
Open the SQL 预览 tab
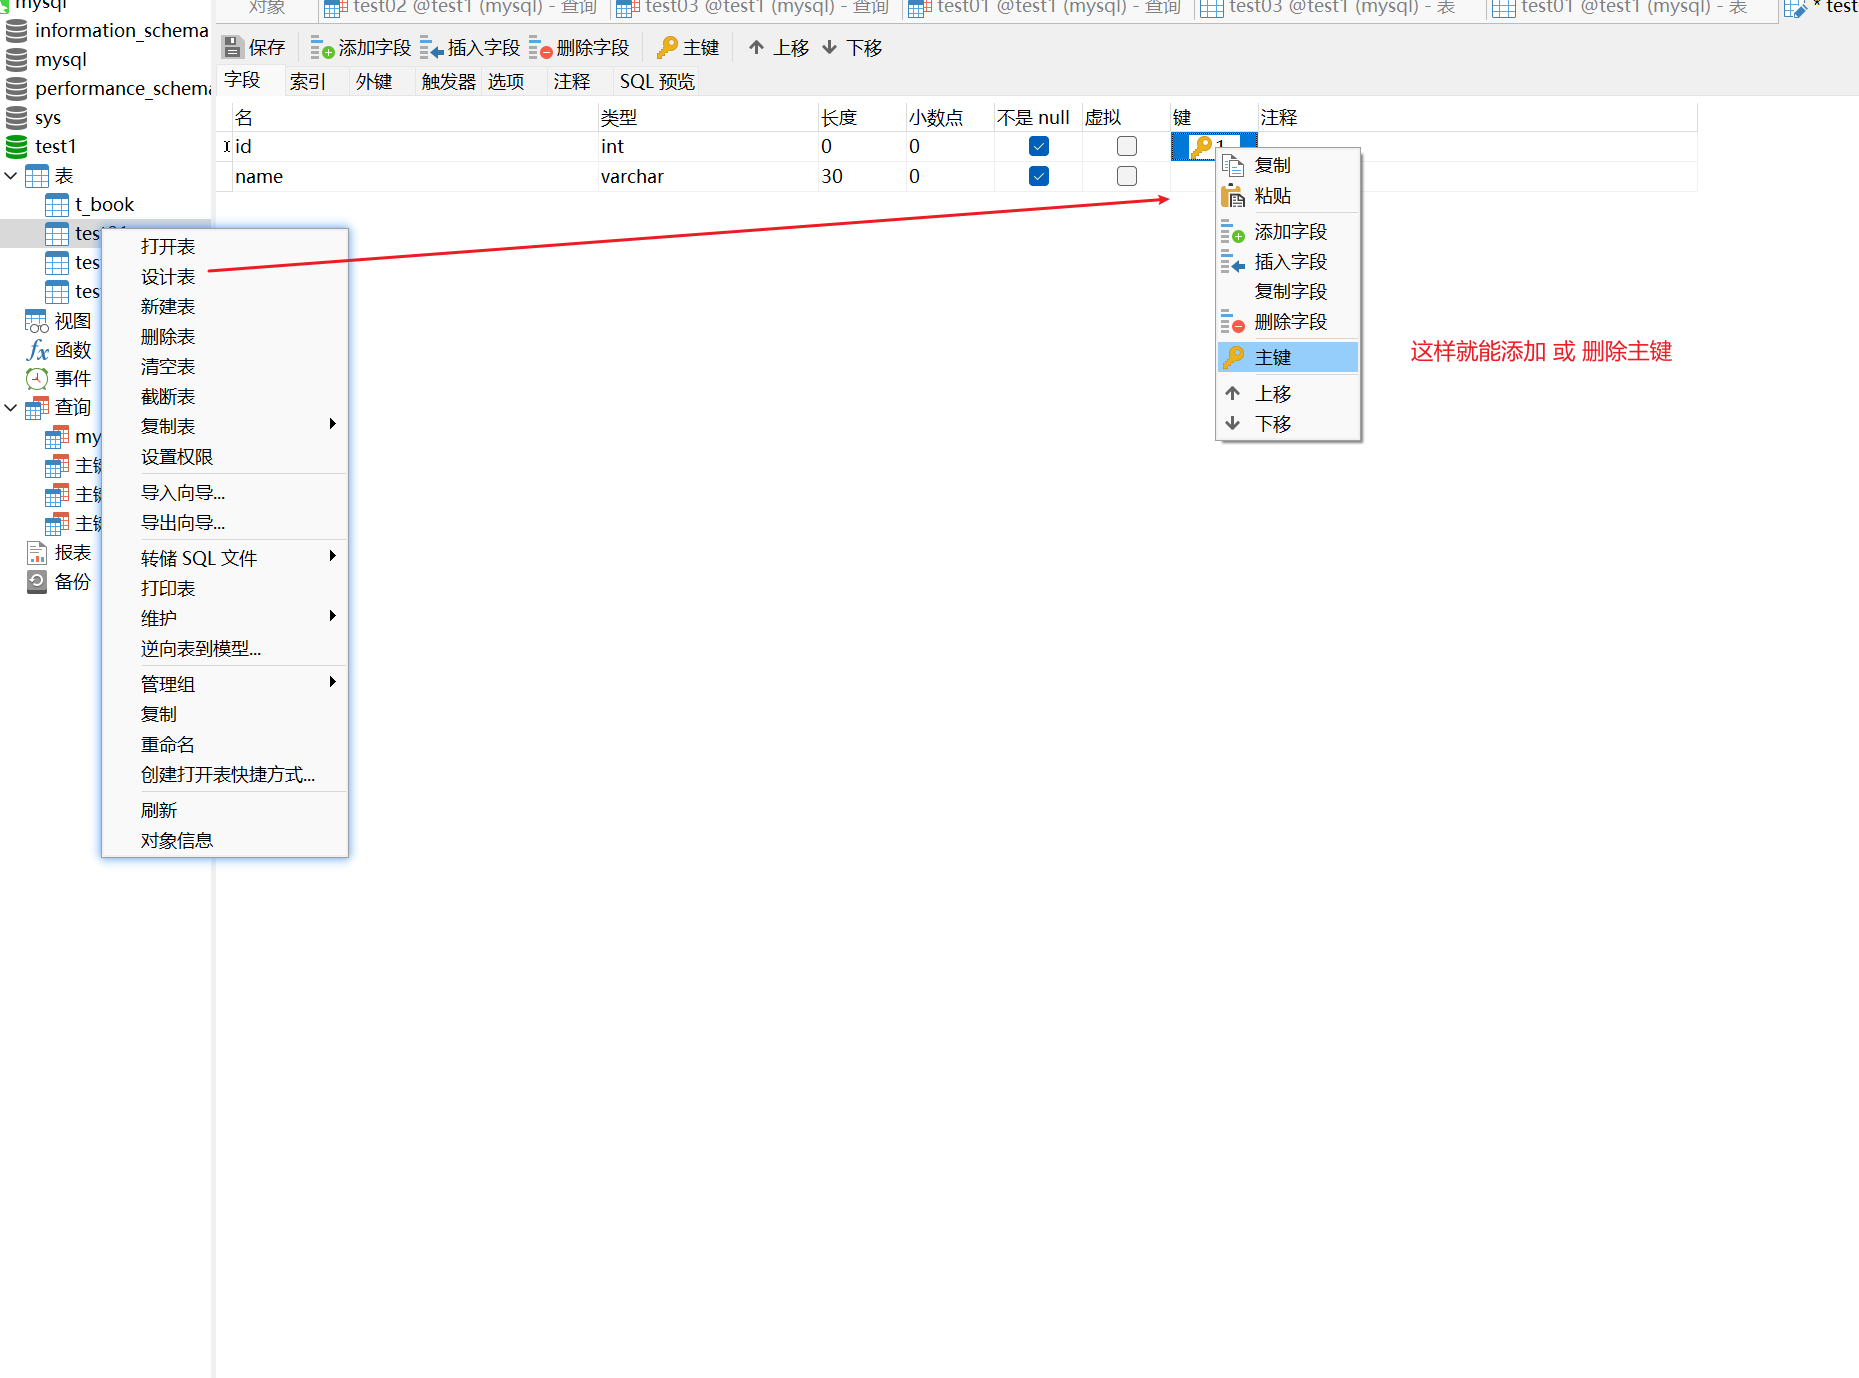click(x=657, y=81)
